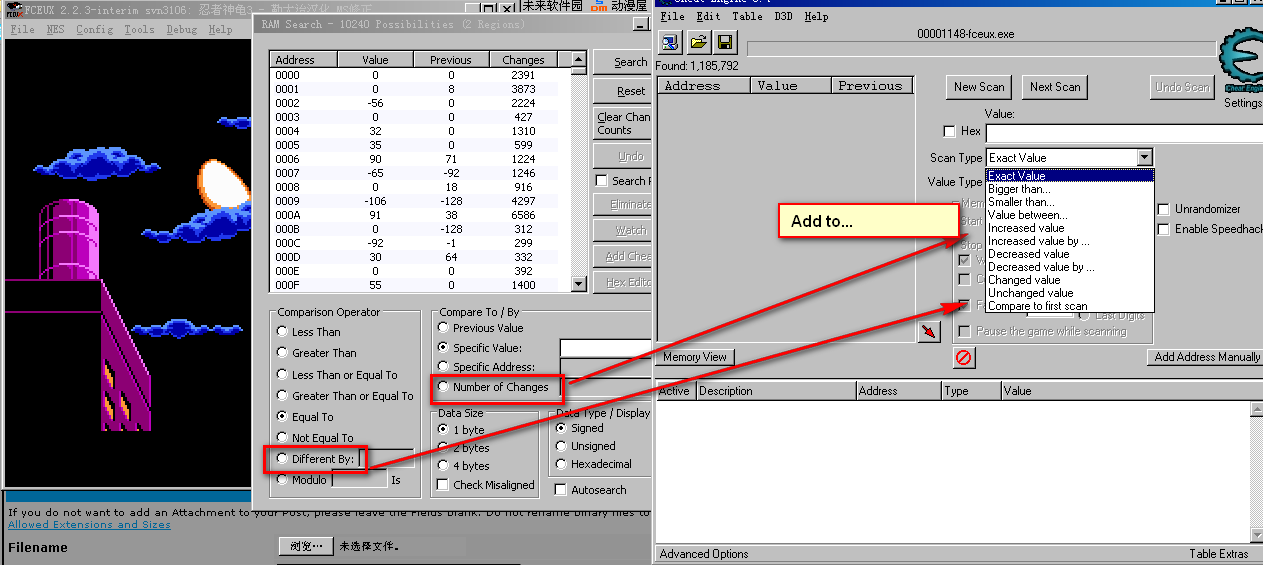Viewport: 1263px width, 565px height.
Task: Click the select process computer icon
Action: (x=670, y=42)
